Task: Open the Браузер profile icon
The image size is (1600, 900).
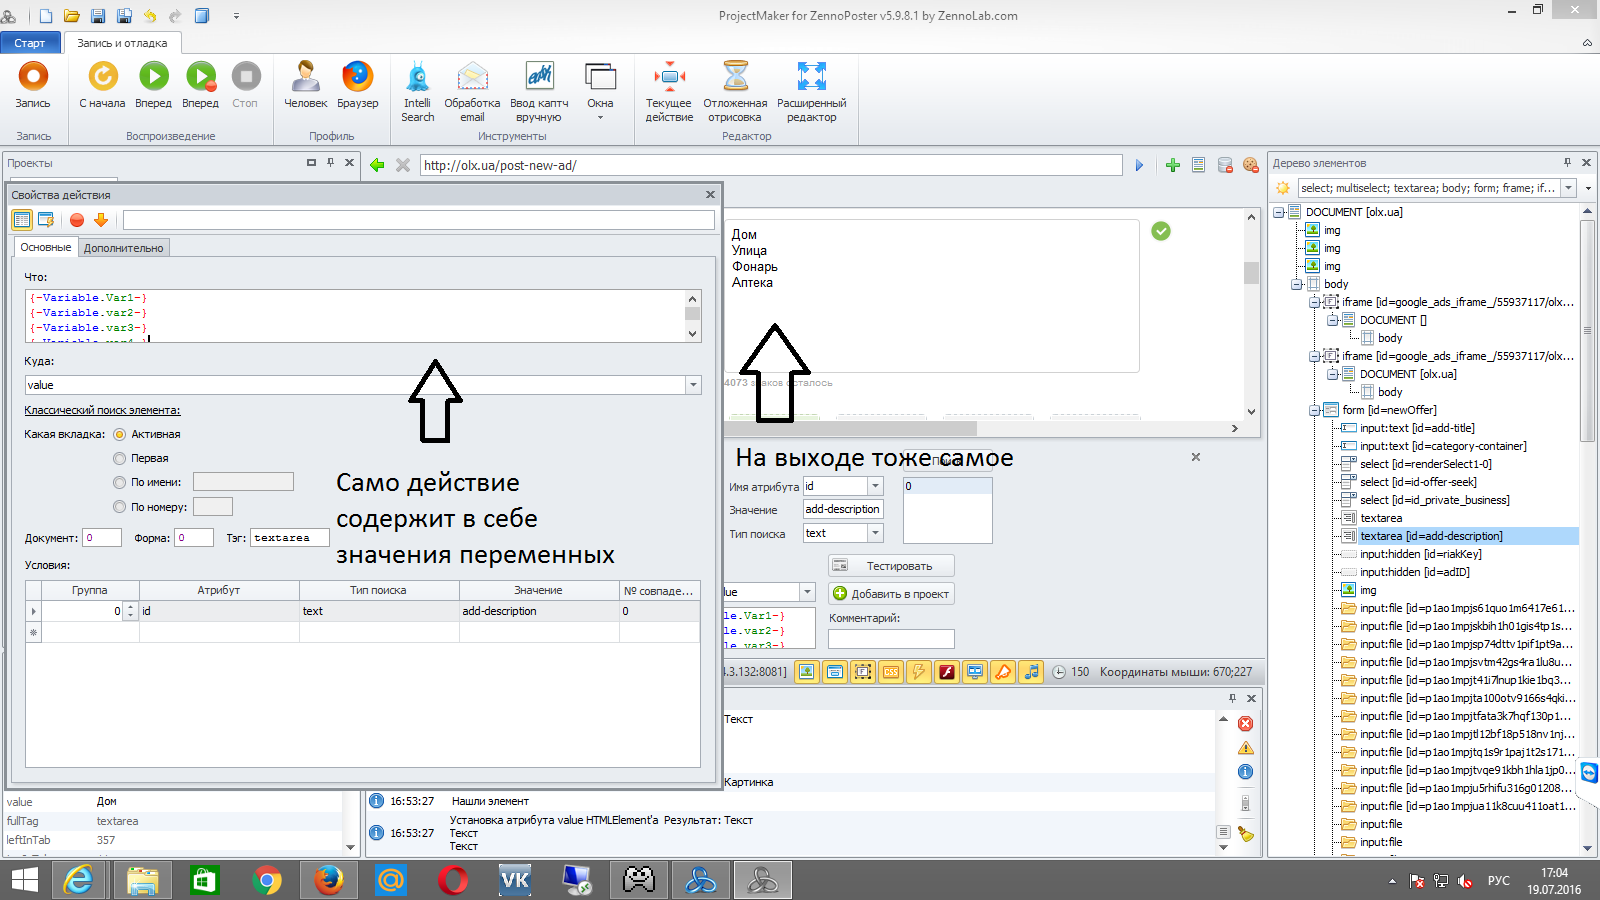Action: 357,77
